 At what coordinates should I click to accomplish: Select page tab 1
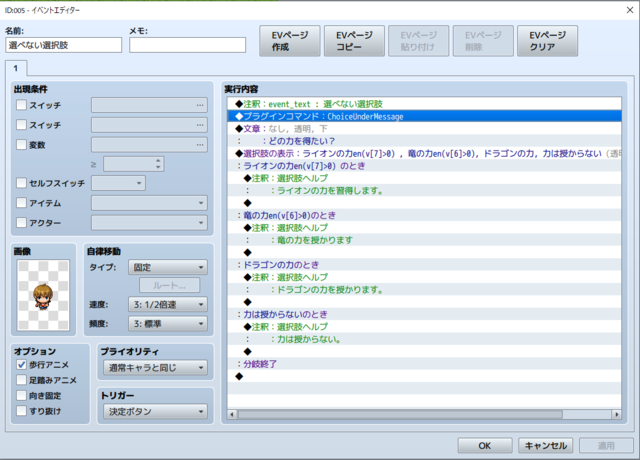(16, 68)
